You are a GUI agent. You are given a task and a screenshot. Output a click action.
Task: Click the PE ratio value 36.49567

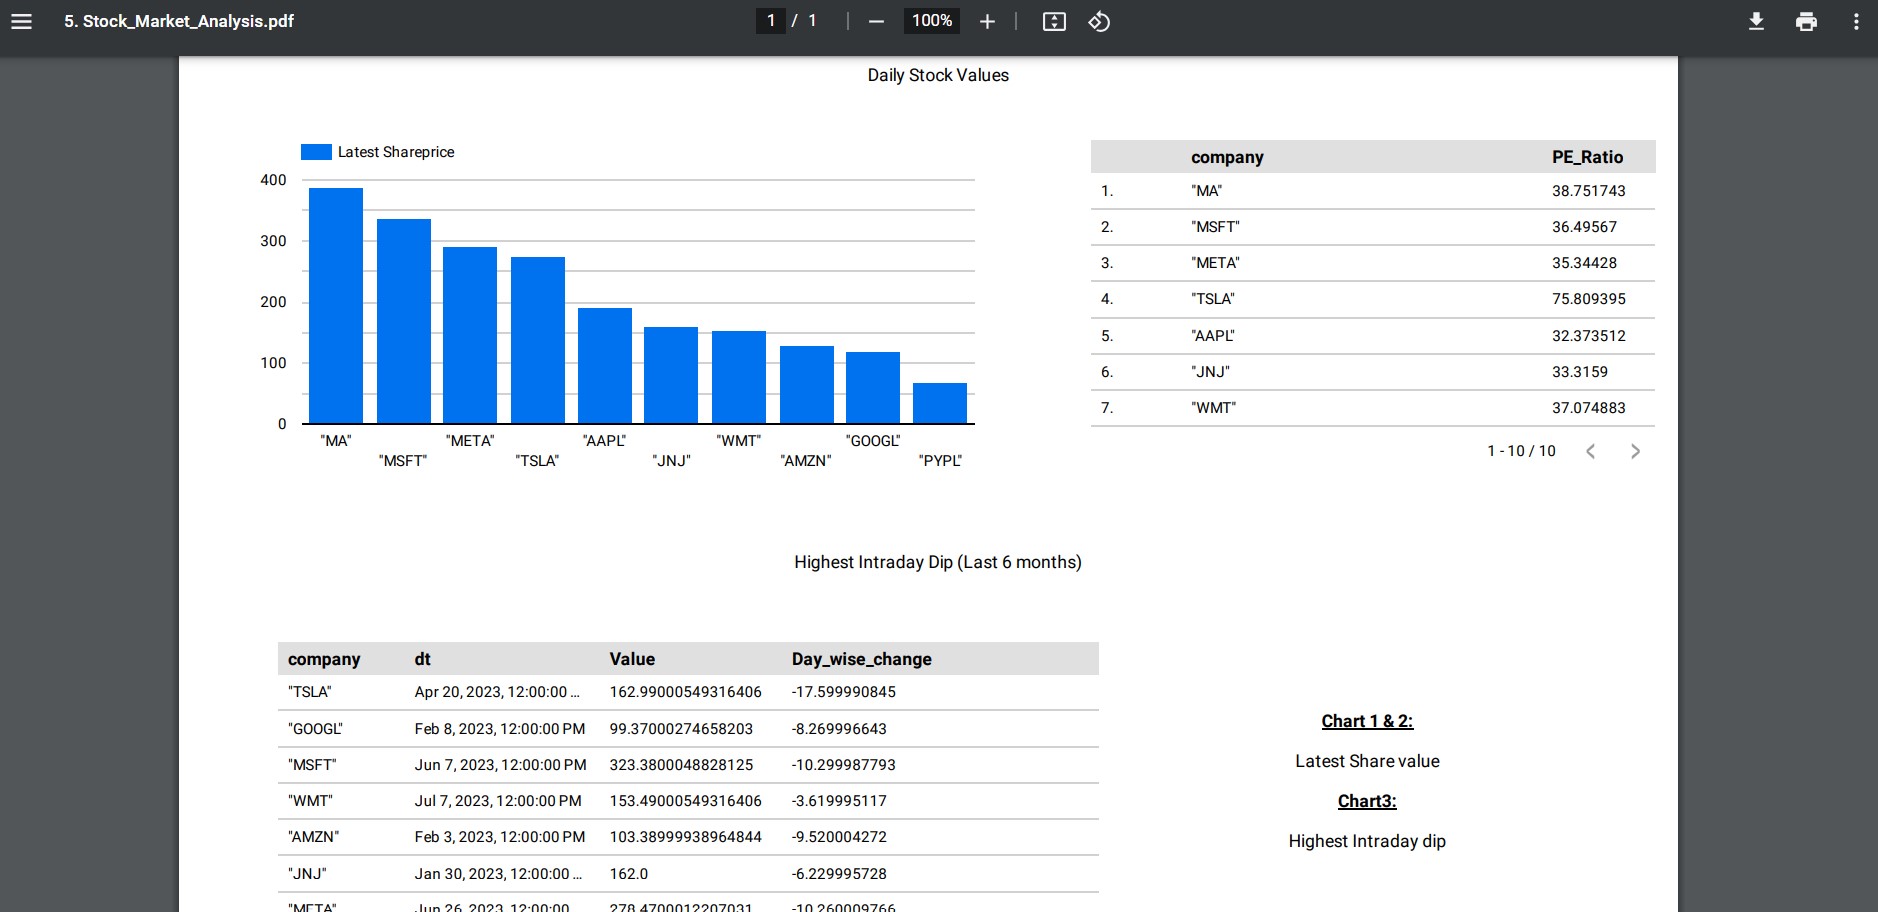pyautogui.click(x=1584, y=227)
